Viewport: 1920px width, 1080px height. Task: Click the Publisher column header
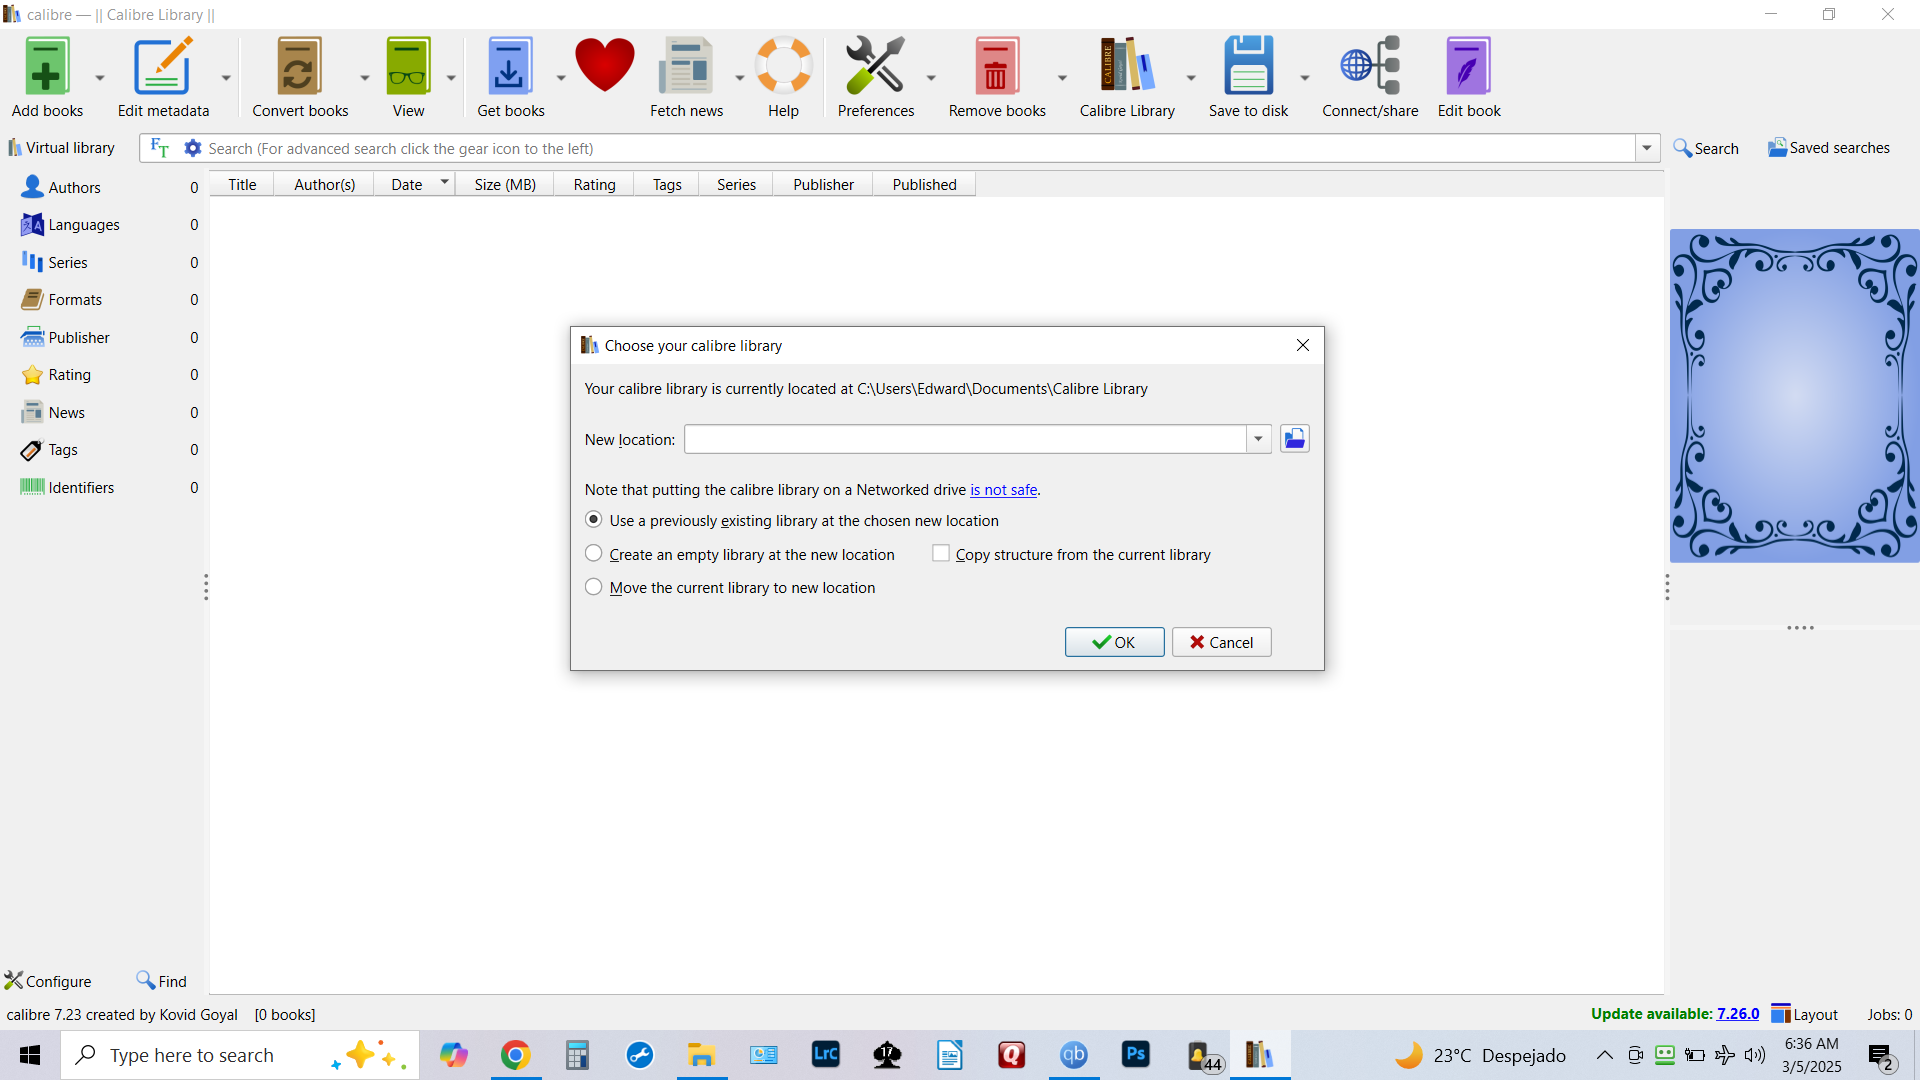pos(823,184)
